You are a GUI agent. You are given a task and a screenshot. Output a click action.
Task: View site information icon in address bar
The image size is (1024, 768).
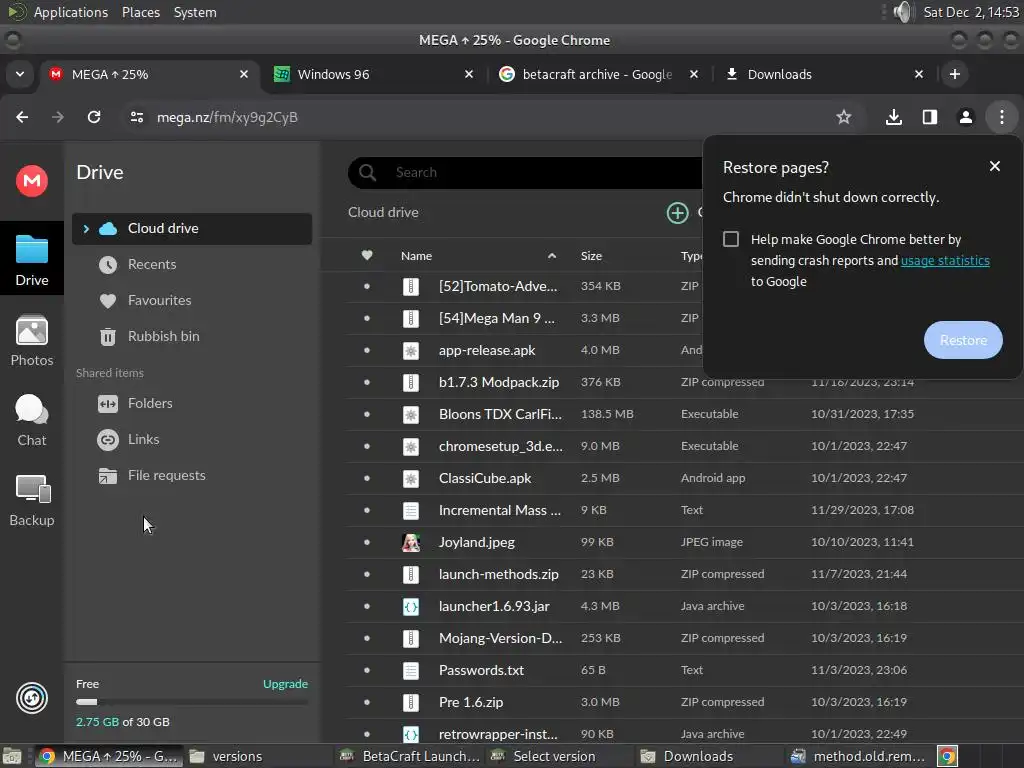tap(136, 117)
